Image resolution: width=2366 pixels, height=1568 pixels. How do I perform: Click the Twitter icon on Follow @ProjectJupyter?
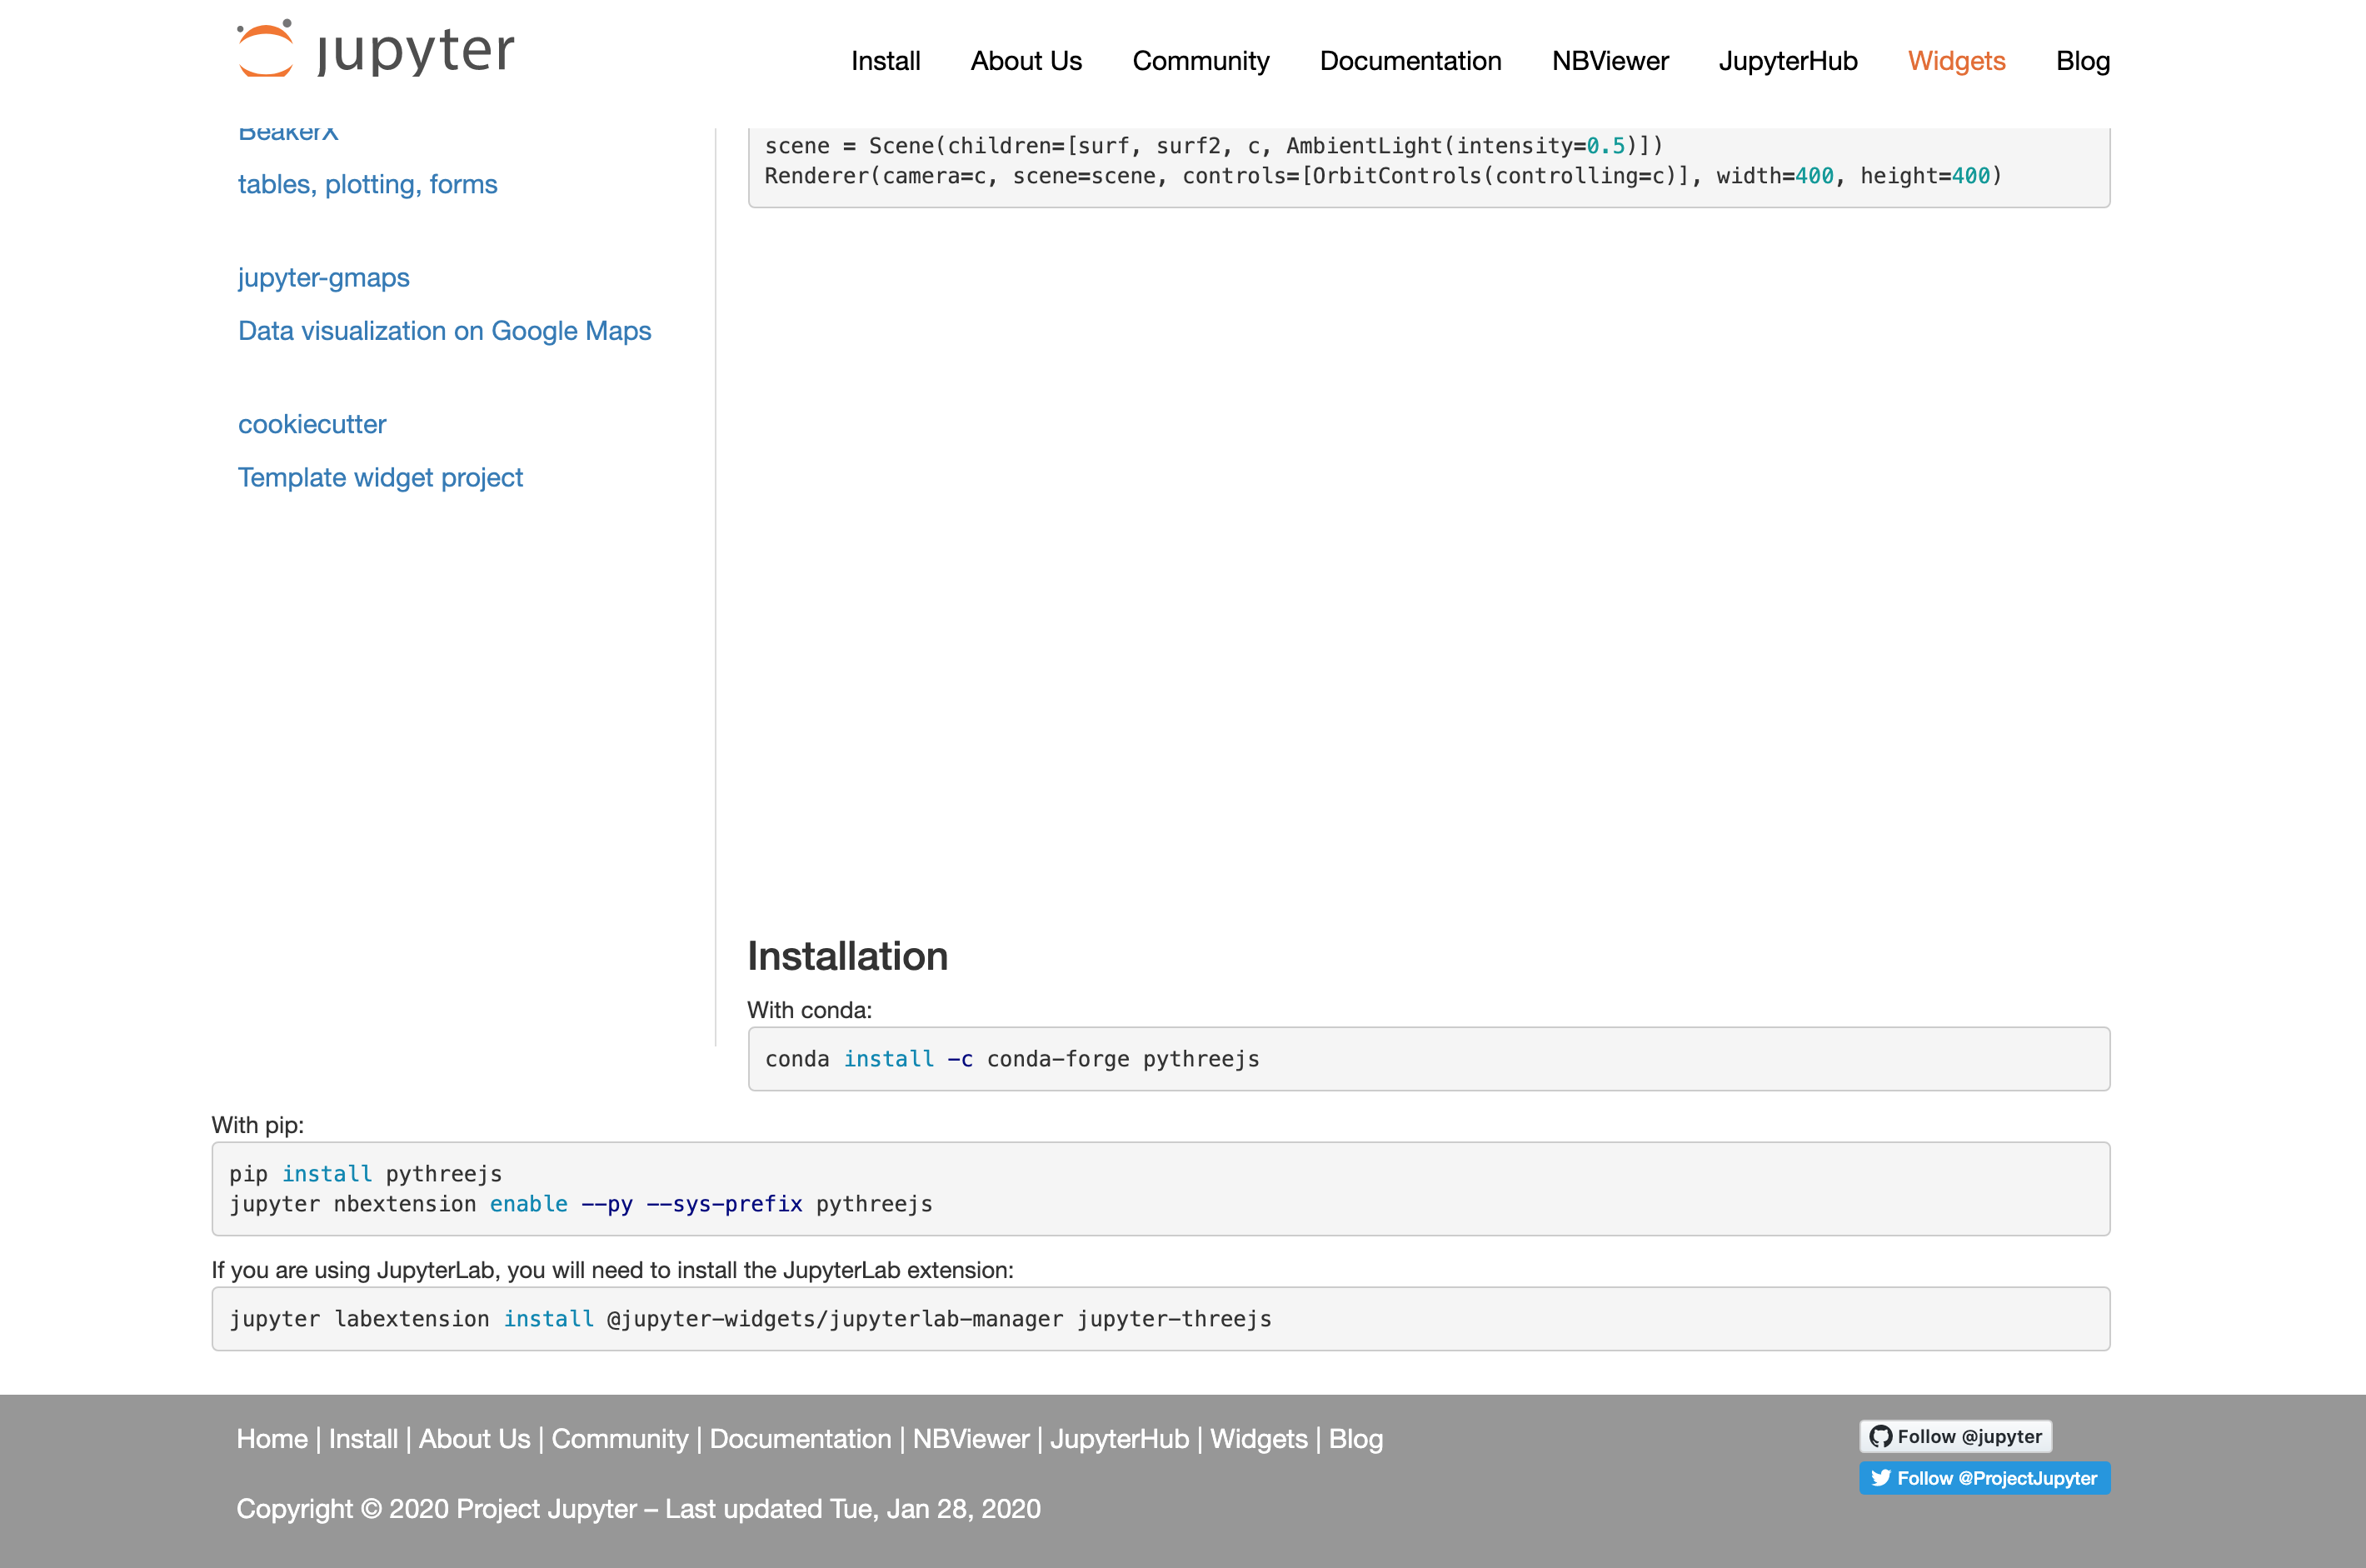click(1883, 1478)
